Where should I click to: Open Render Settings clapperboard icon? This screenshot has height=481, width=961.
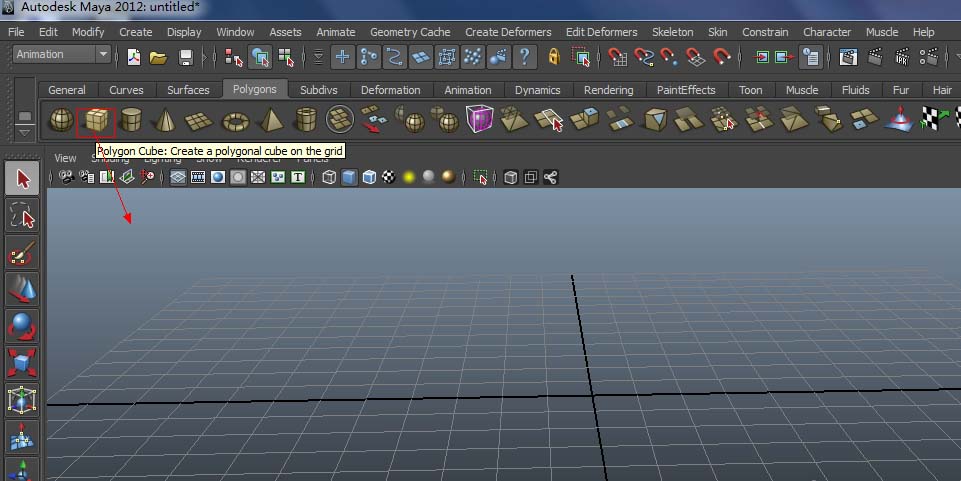pos(929,57)
